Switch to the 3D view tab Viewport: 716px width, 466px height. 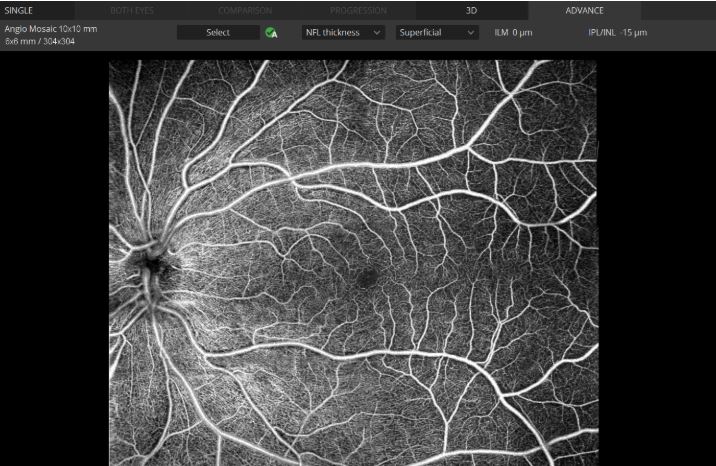pyautogui.click(x=472, y=10)
